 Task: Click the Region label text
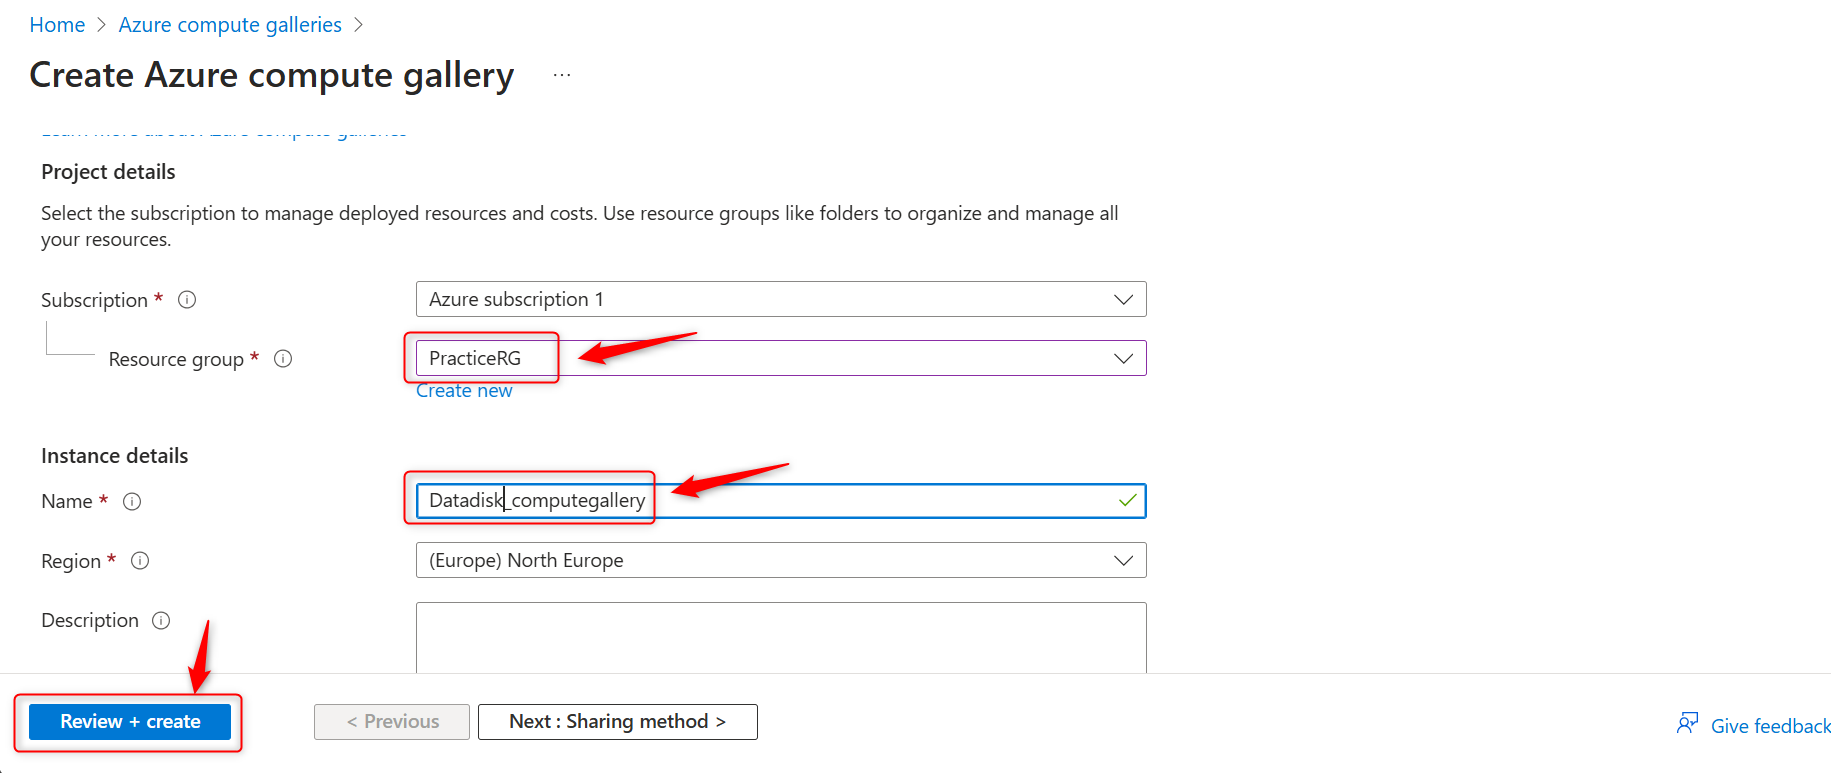click(71, 562)
